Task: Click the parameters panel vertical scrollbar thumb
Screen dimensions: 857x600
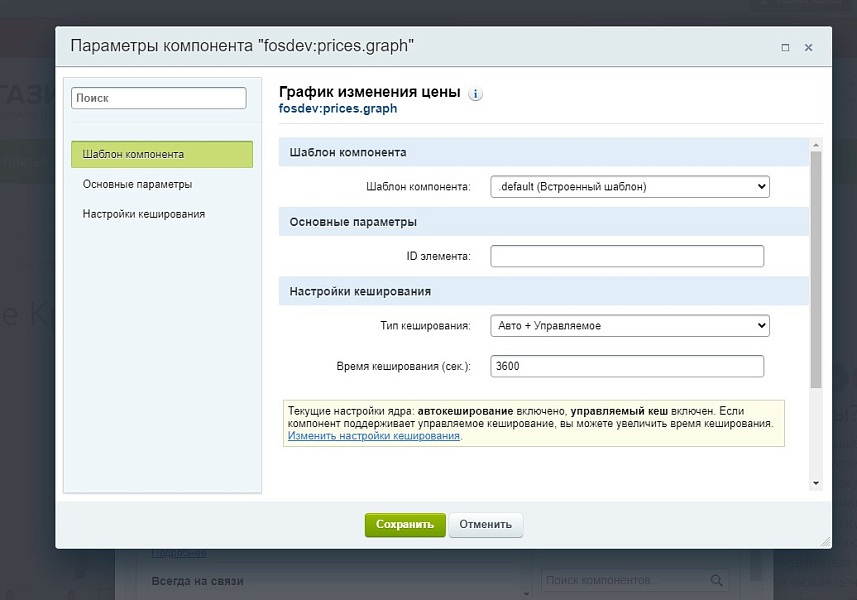Action: [x=816, y=270]
